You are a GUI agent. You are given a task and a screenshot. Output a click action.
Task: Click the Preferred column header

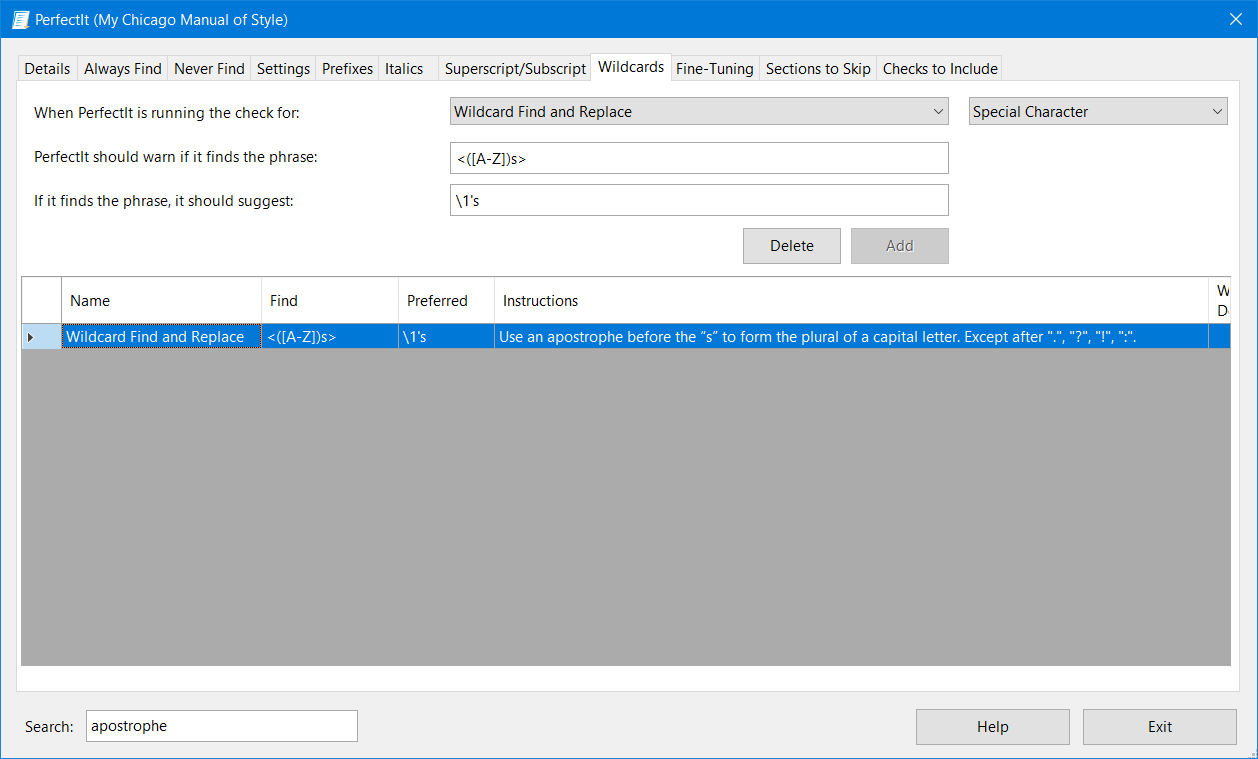tap(446, 300)
